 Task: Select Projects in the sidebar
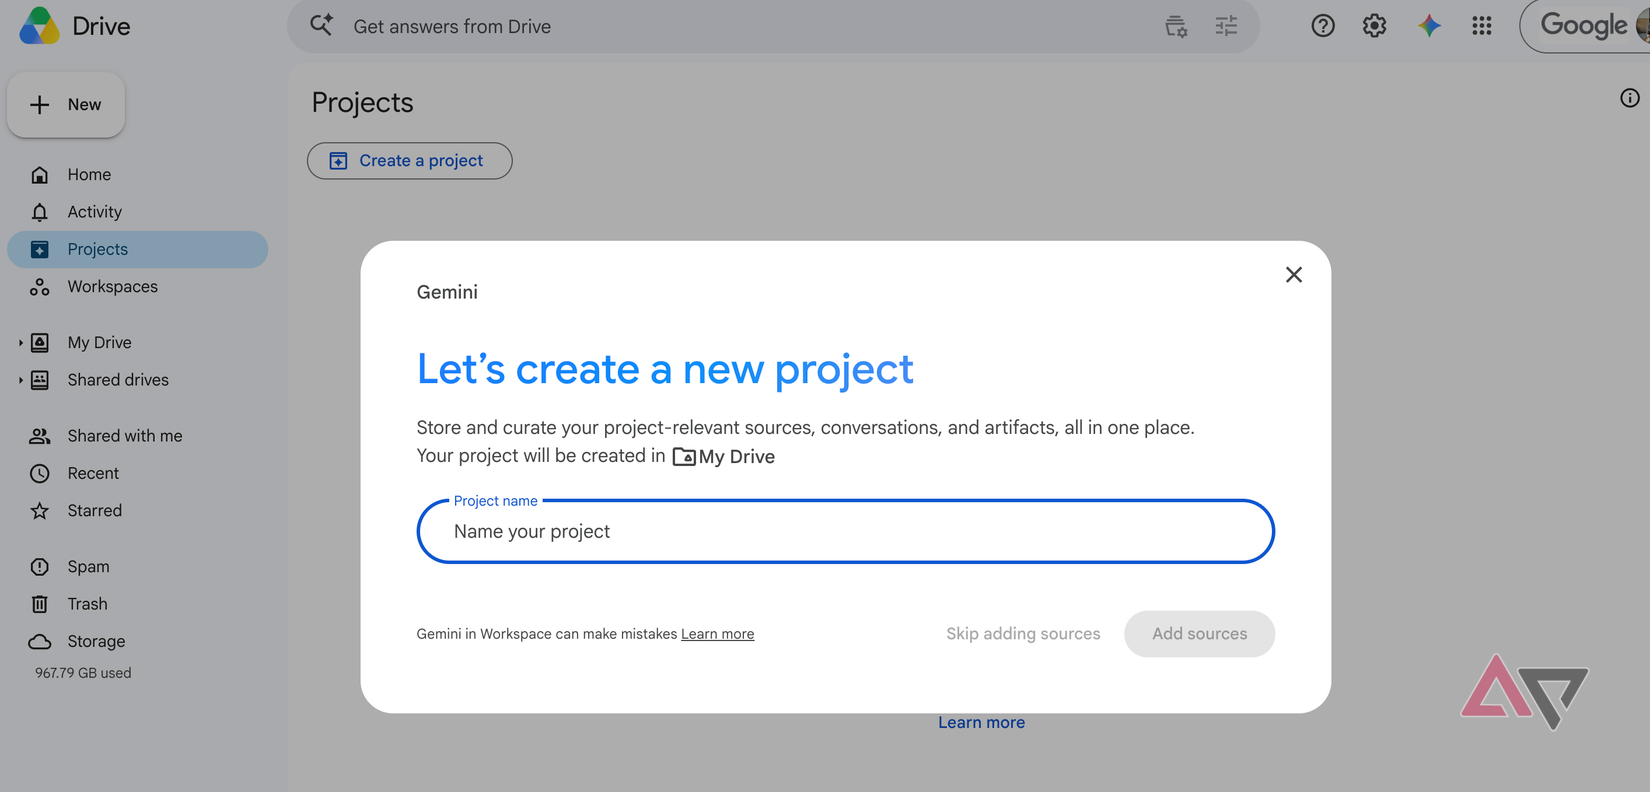coord(138,250)
